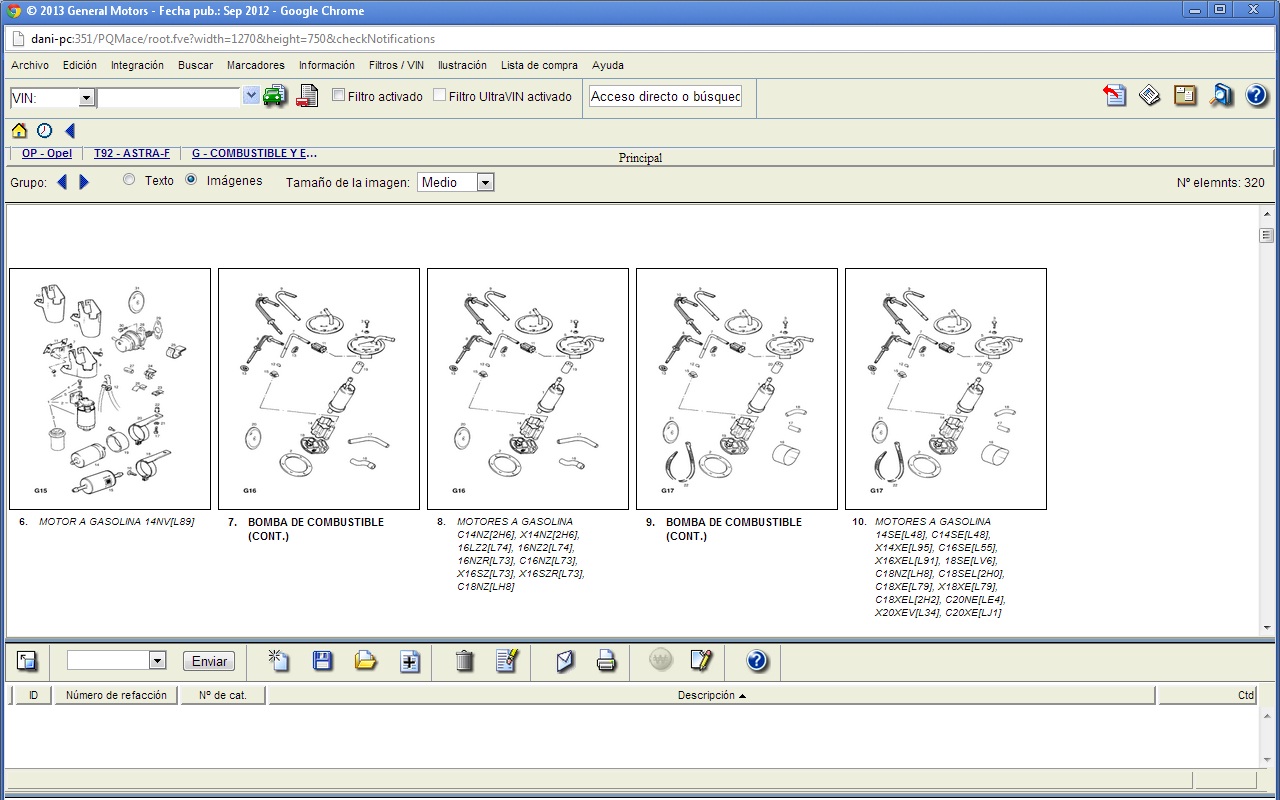
Task: Click the home icon in navigation bar
Action: (x=19, y=131)
